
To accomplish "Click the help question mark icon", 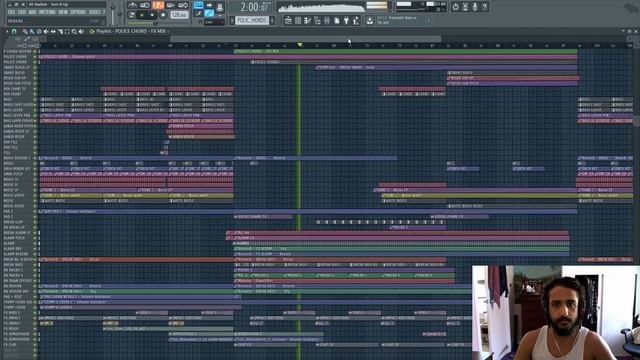I will 484,7.
